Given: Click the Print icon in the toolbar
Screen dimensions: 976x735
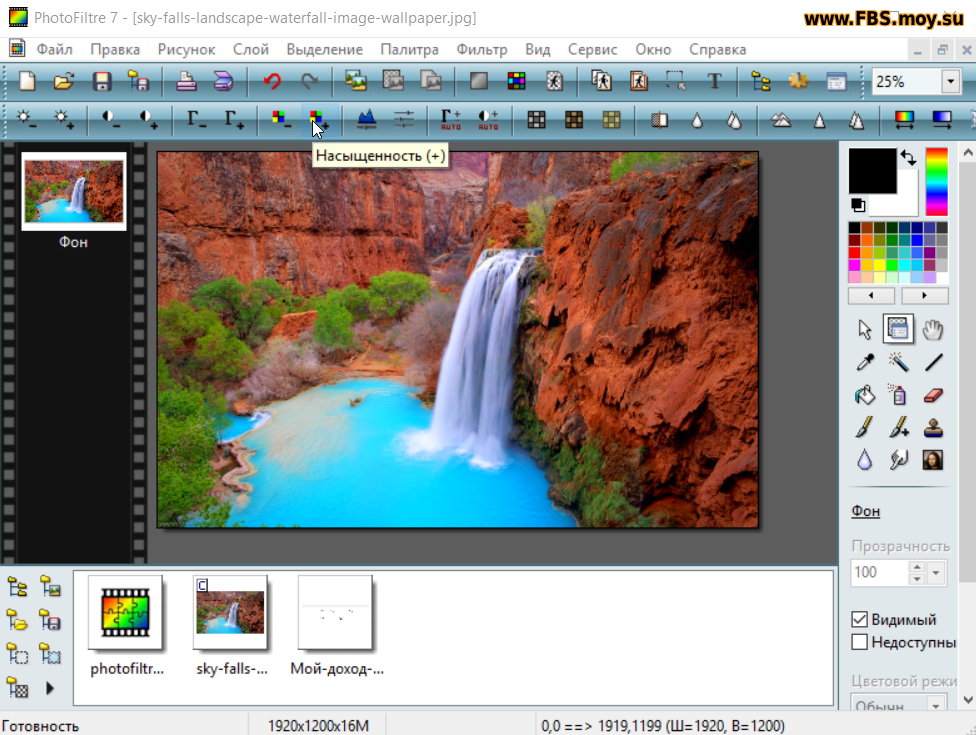Looking at the screenshot, I should click(185, 81).
